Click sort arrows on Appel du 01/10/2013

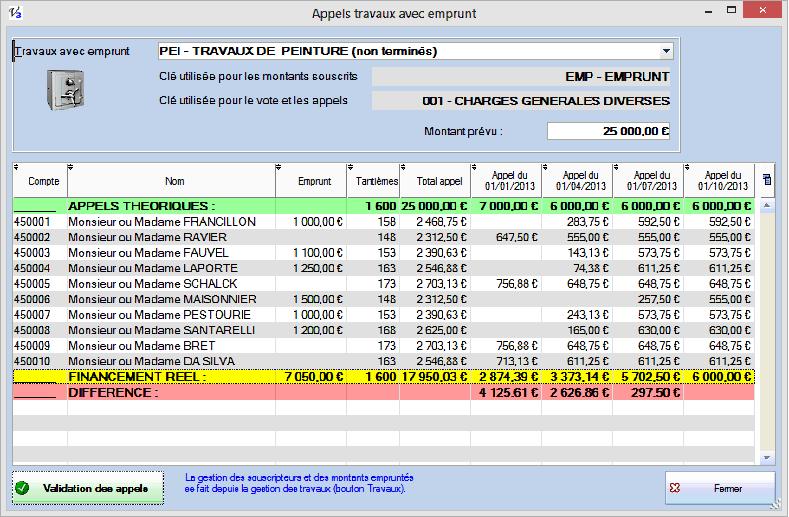pyautogui.click(x=687, y=167)
